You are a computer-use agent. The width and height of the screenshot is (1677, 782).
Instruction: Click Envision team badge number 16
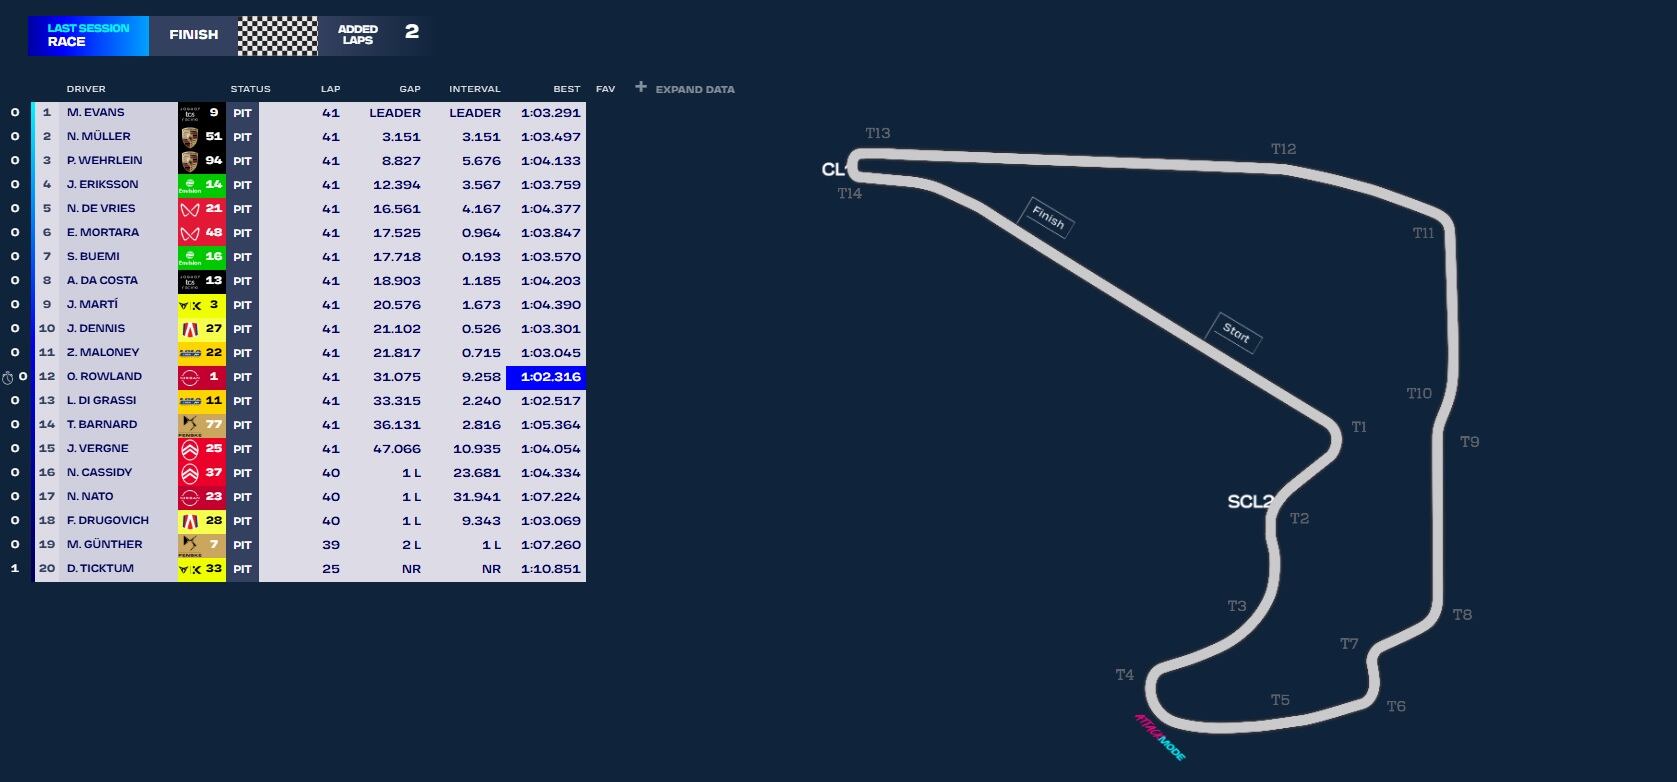tap(201, 257)
